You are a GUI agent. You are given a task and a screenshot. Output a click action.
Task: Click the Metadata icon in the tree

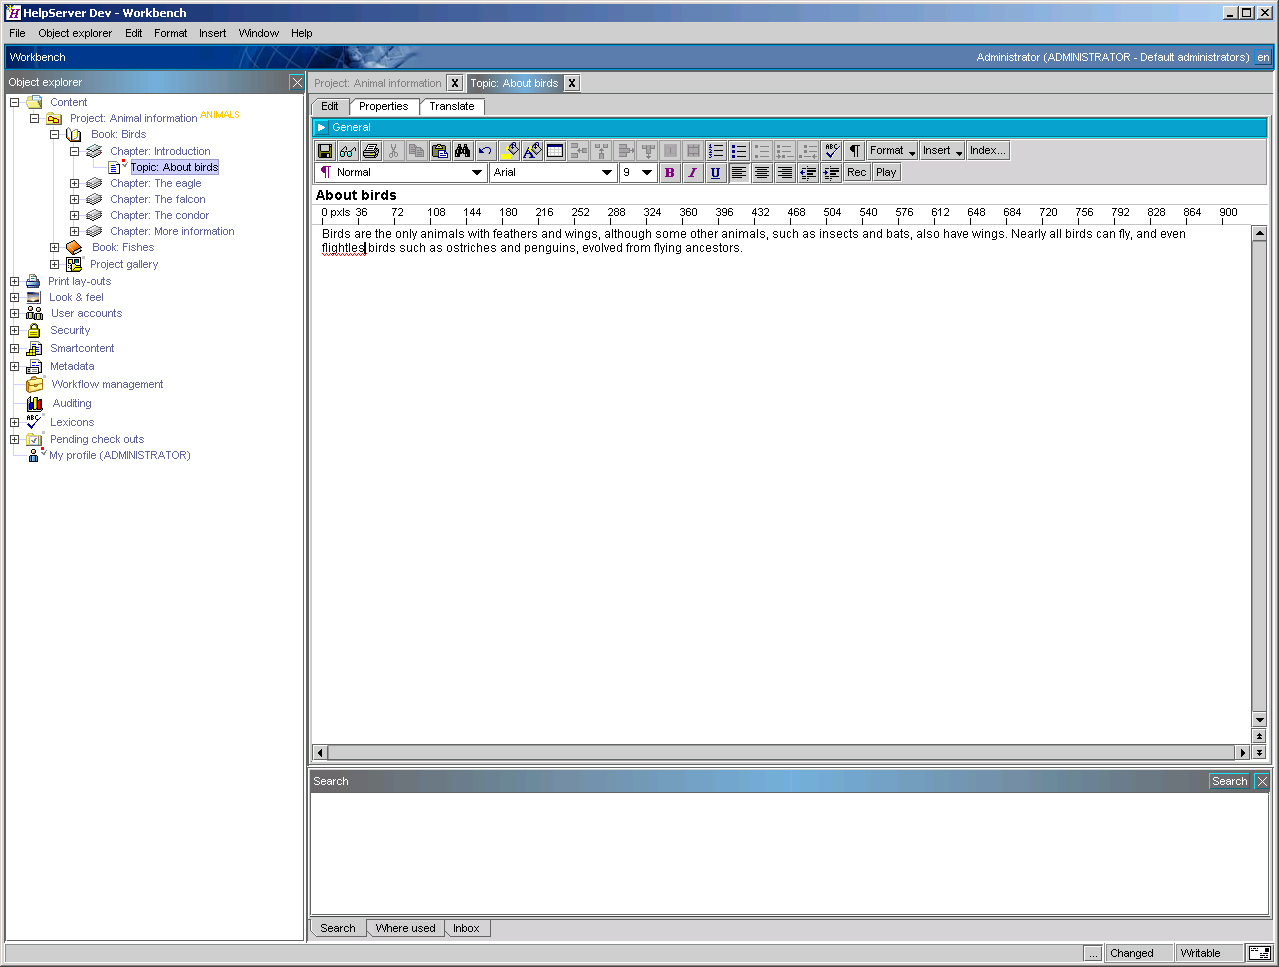(34, 366)
